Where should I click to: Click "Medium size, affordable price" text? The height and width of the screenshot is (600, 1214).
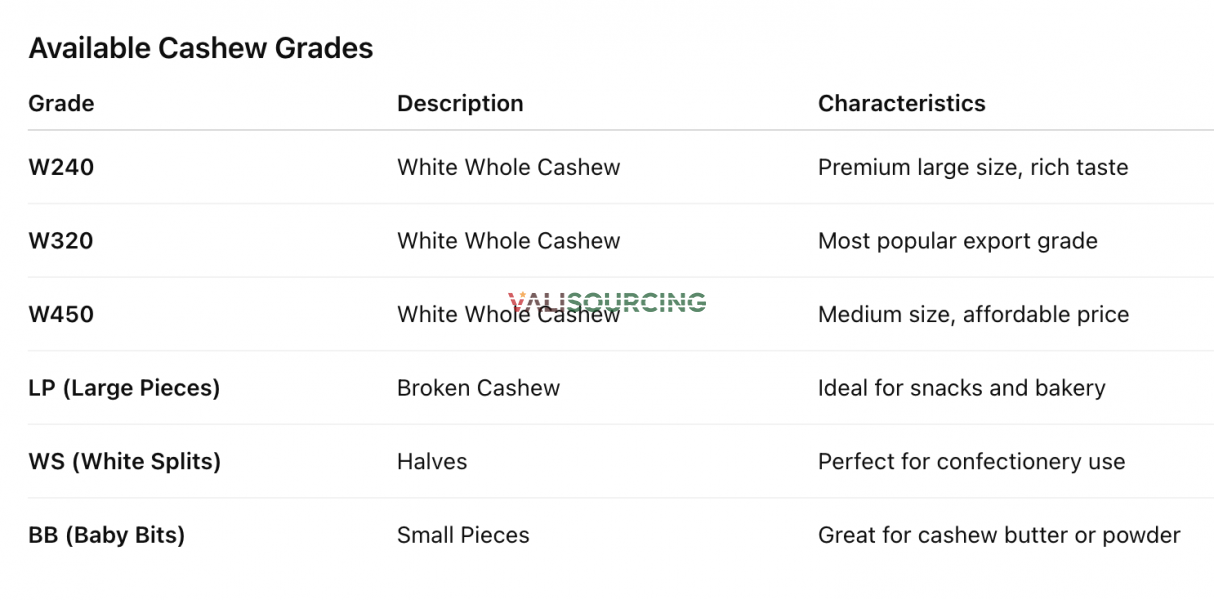coord(973,315)
